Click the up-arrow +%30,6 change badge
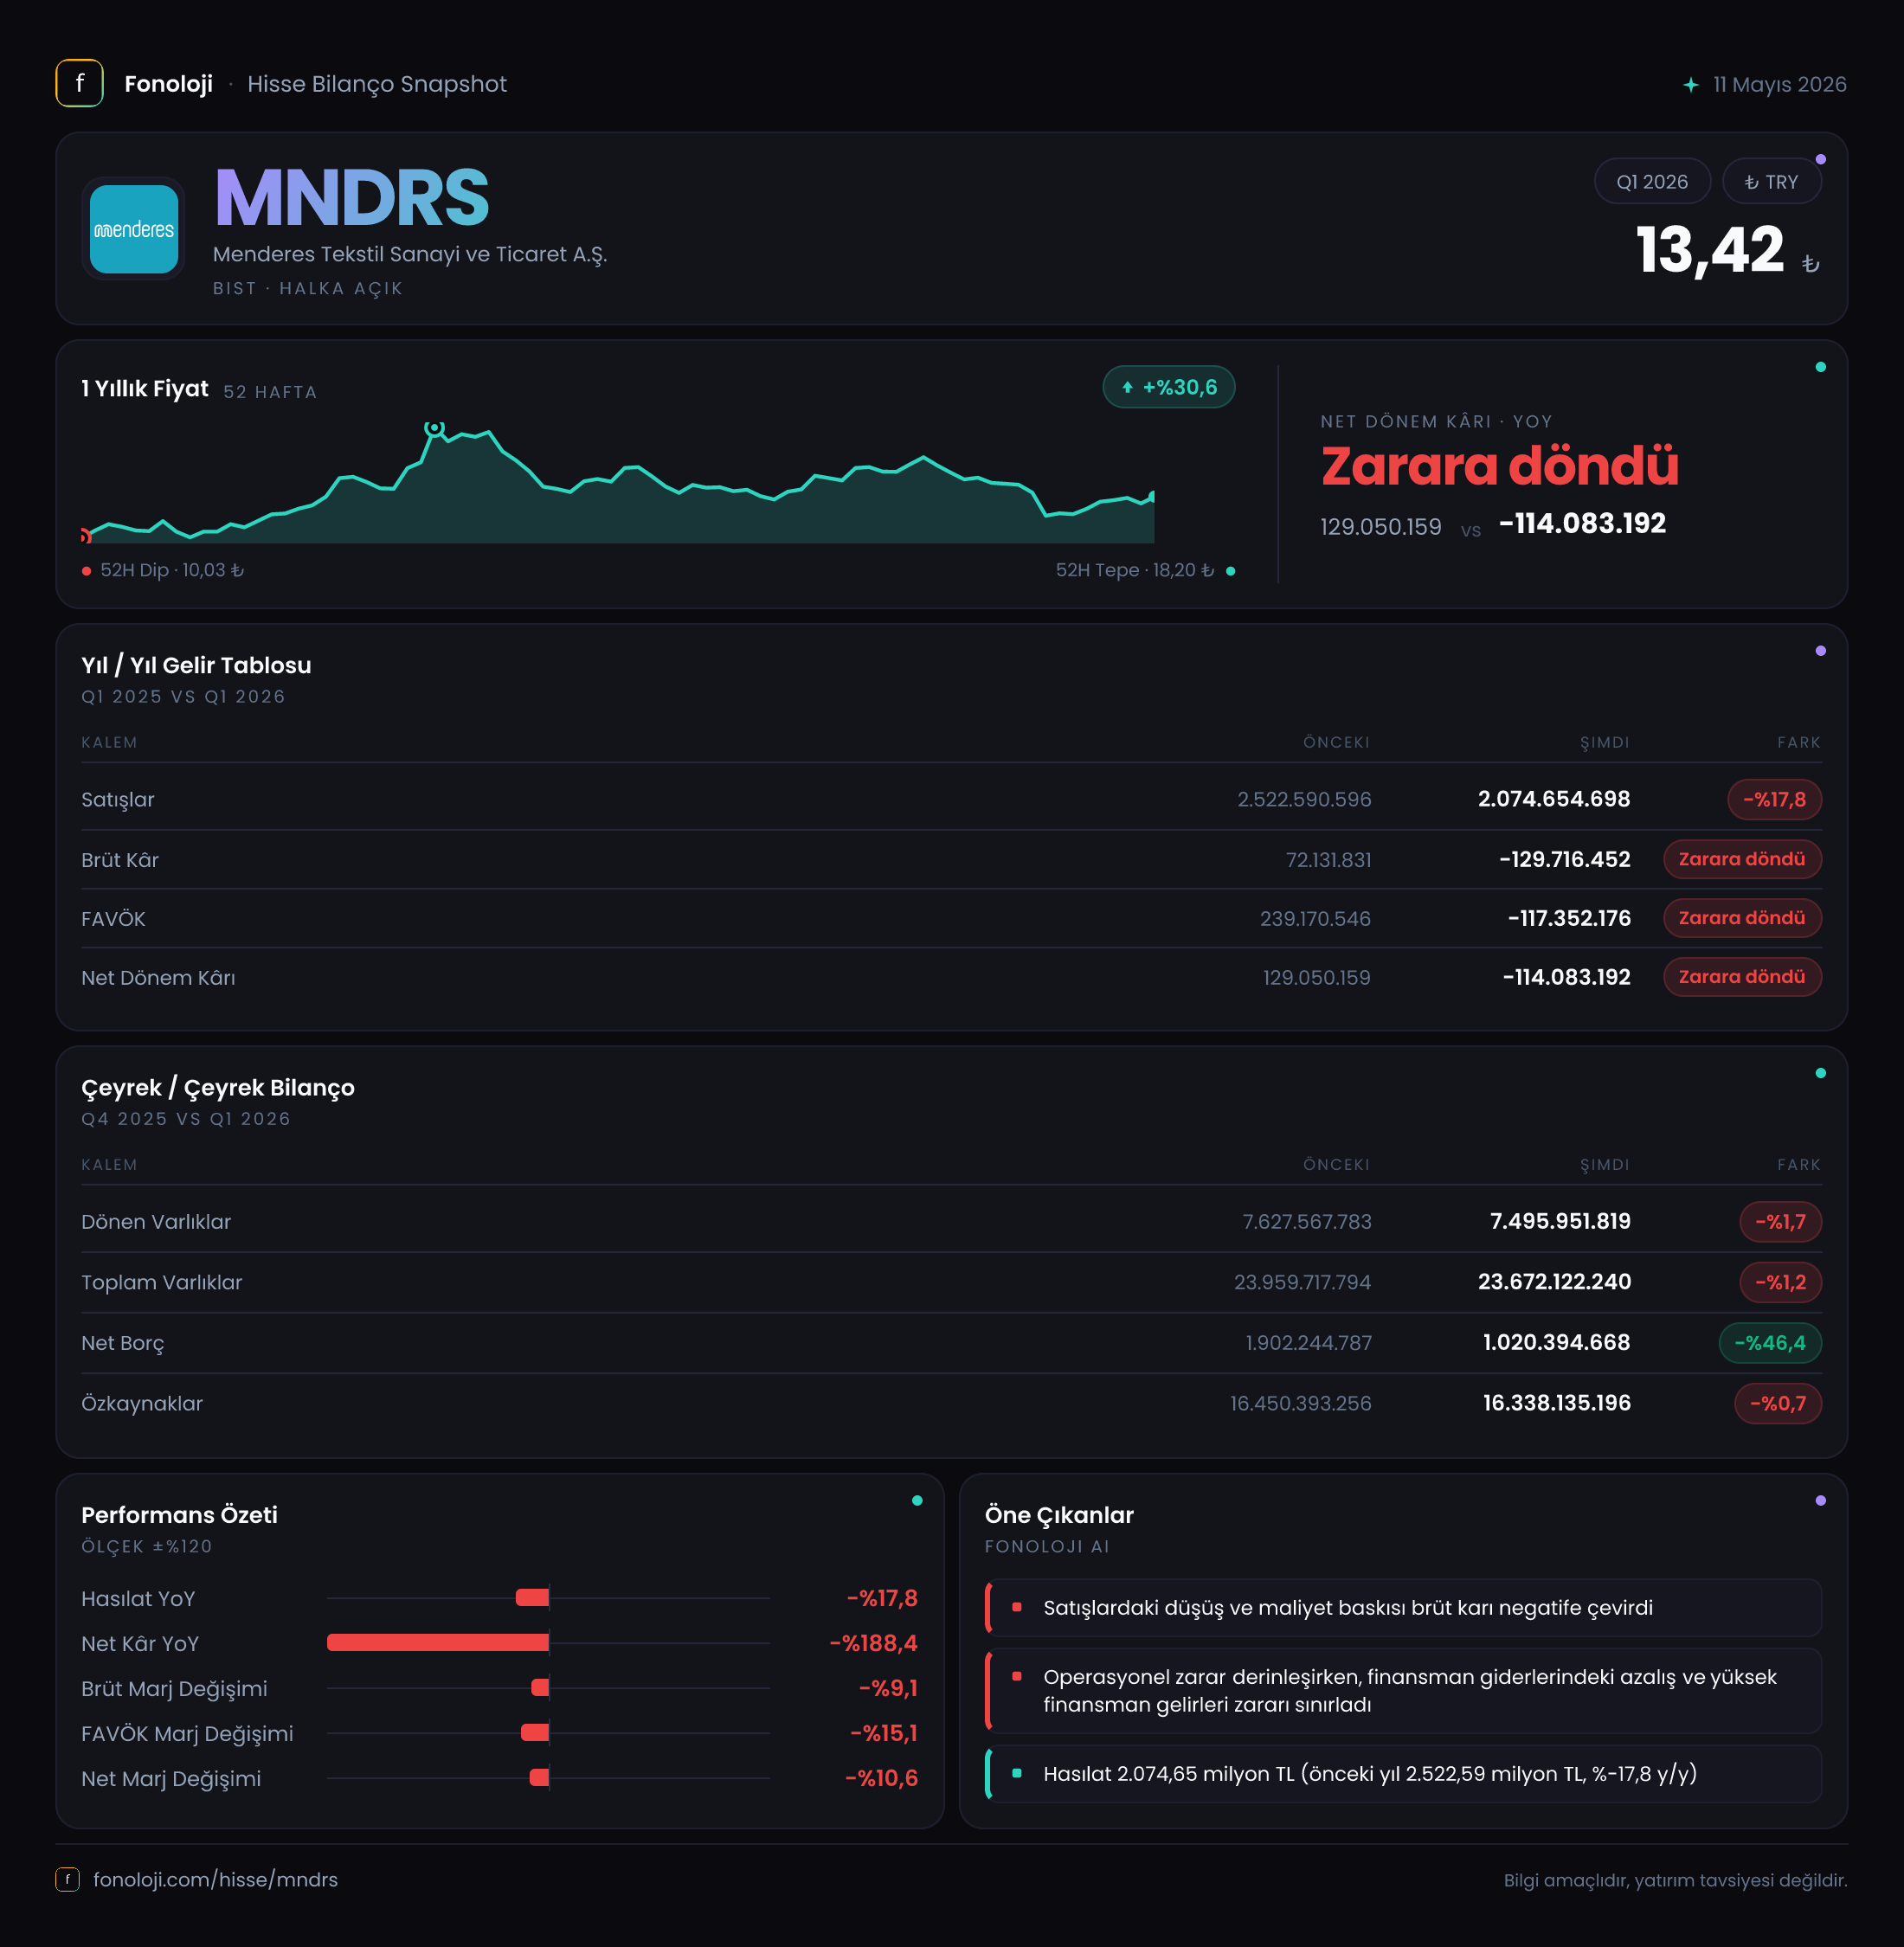Screen dimensions: 1904x1947 [x=1168, y=387]
